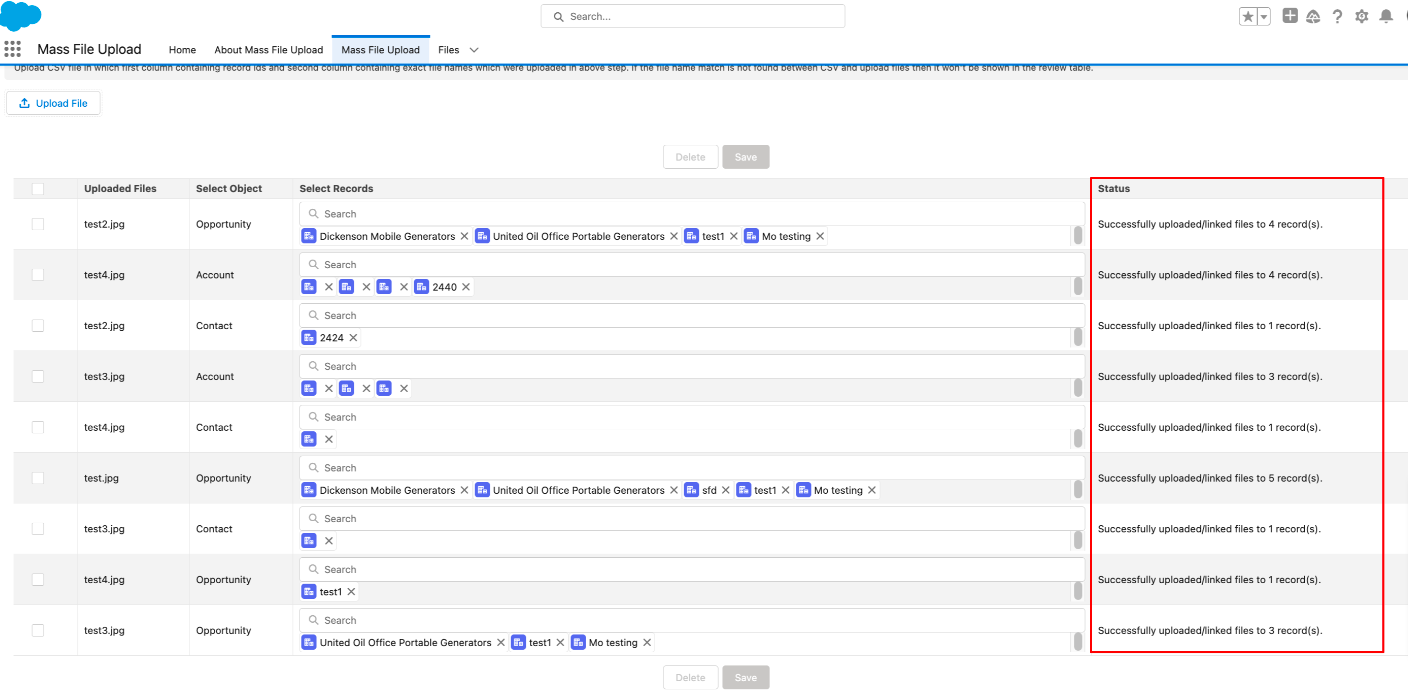The width and height of the screenshot is (1408, 694).
Task: Open the favorites list dropdown arrow
Action: pos(1264,16)
